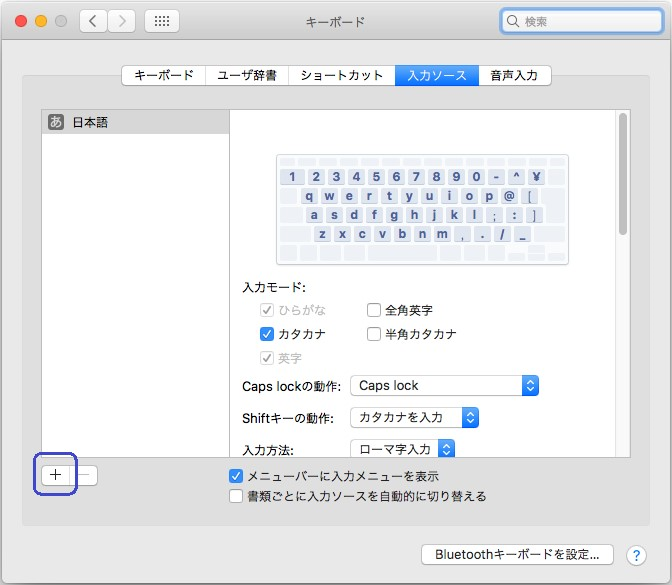The width and height of the screenshot is (672, 585).
Task: Open the Shiftキーの動作 dropdown
Action: point(414,417)
